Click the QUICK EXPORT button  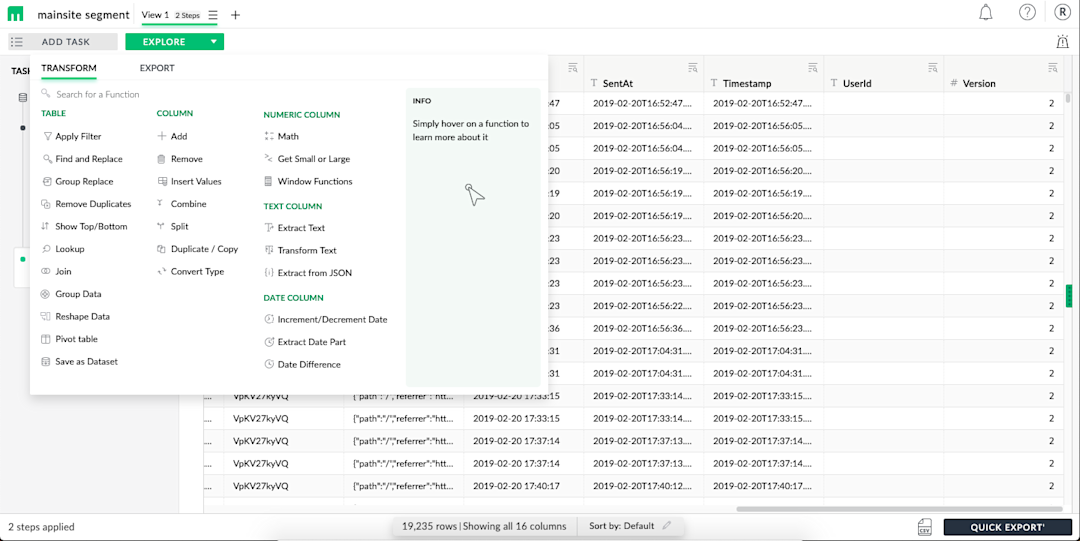tap(1008, 527)
